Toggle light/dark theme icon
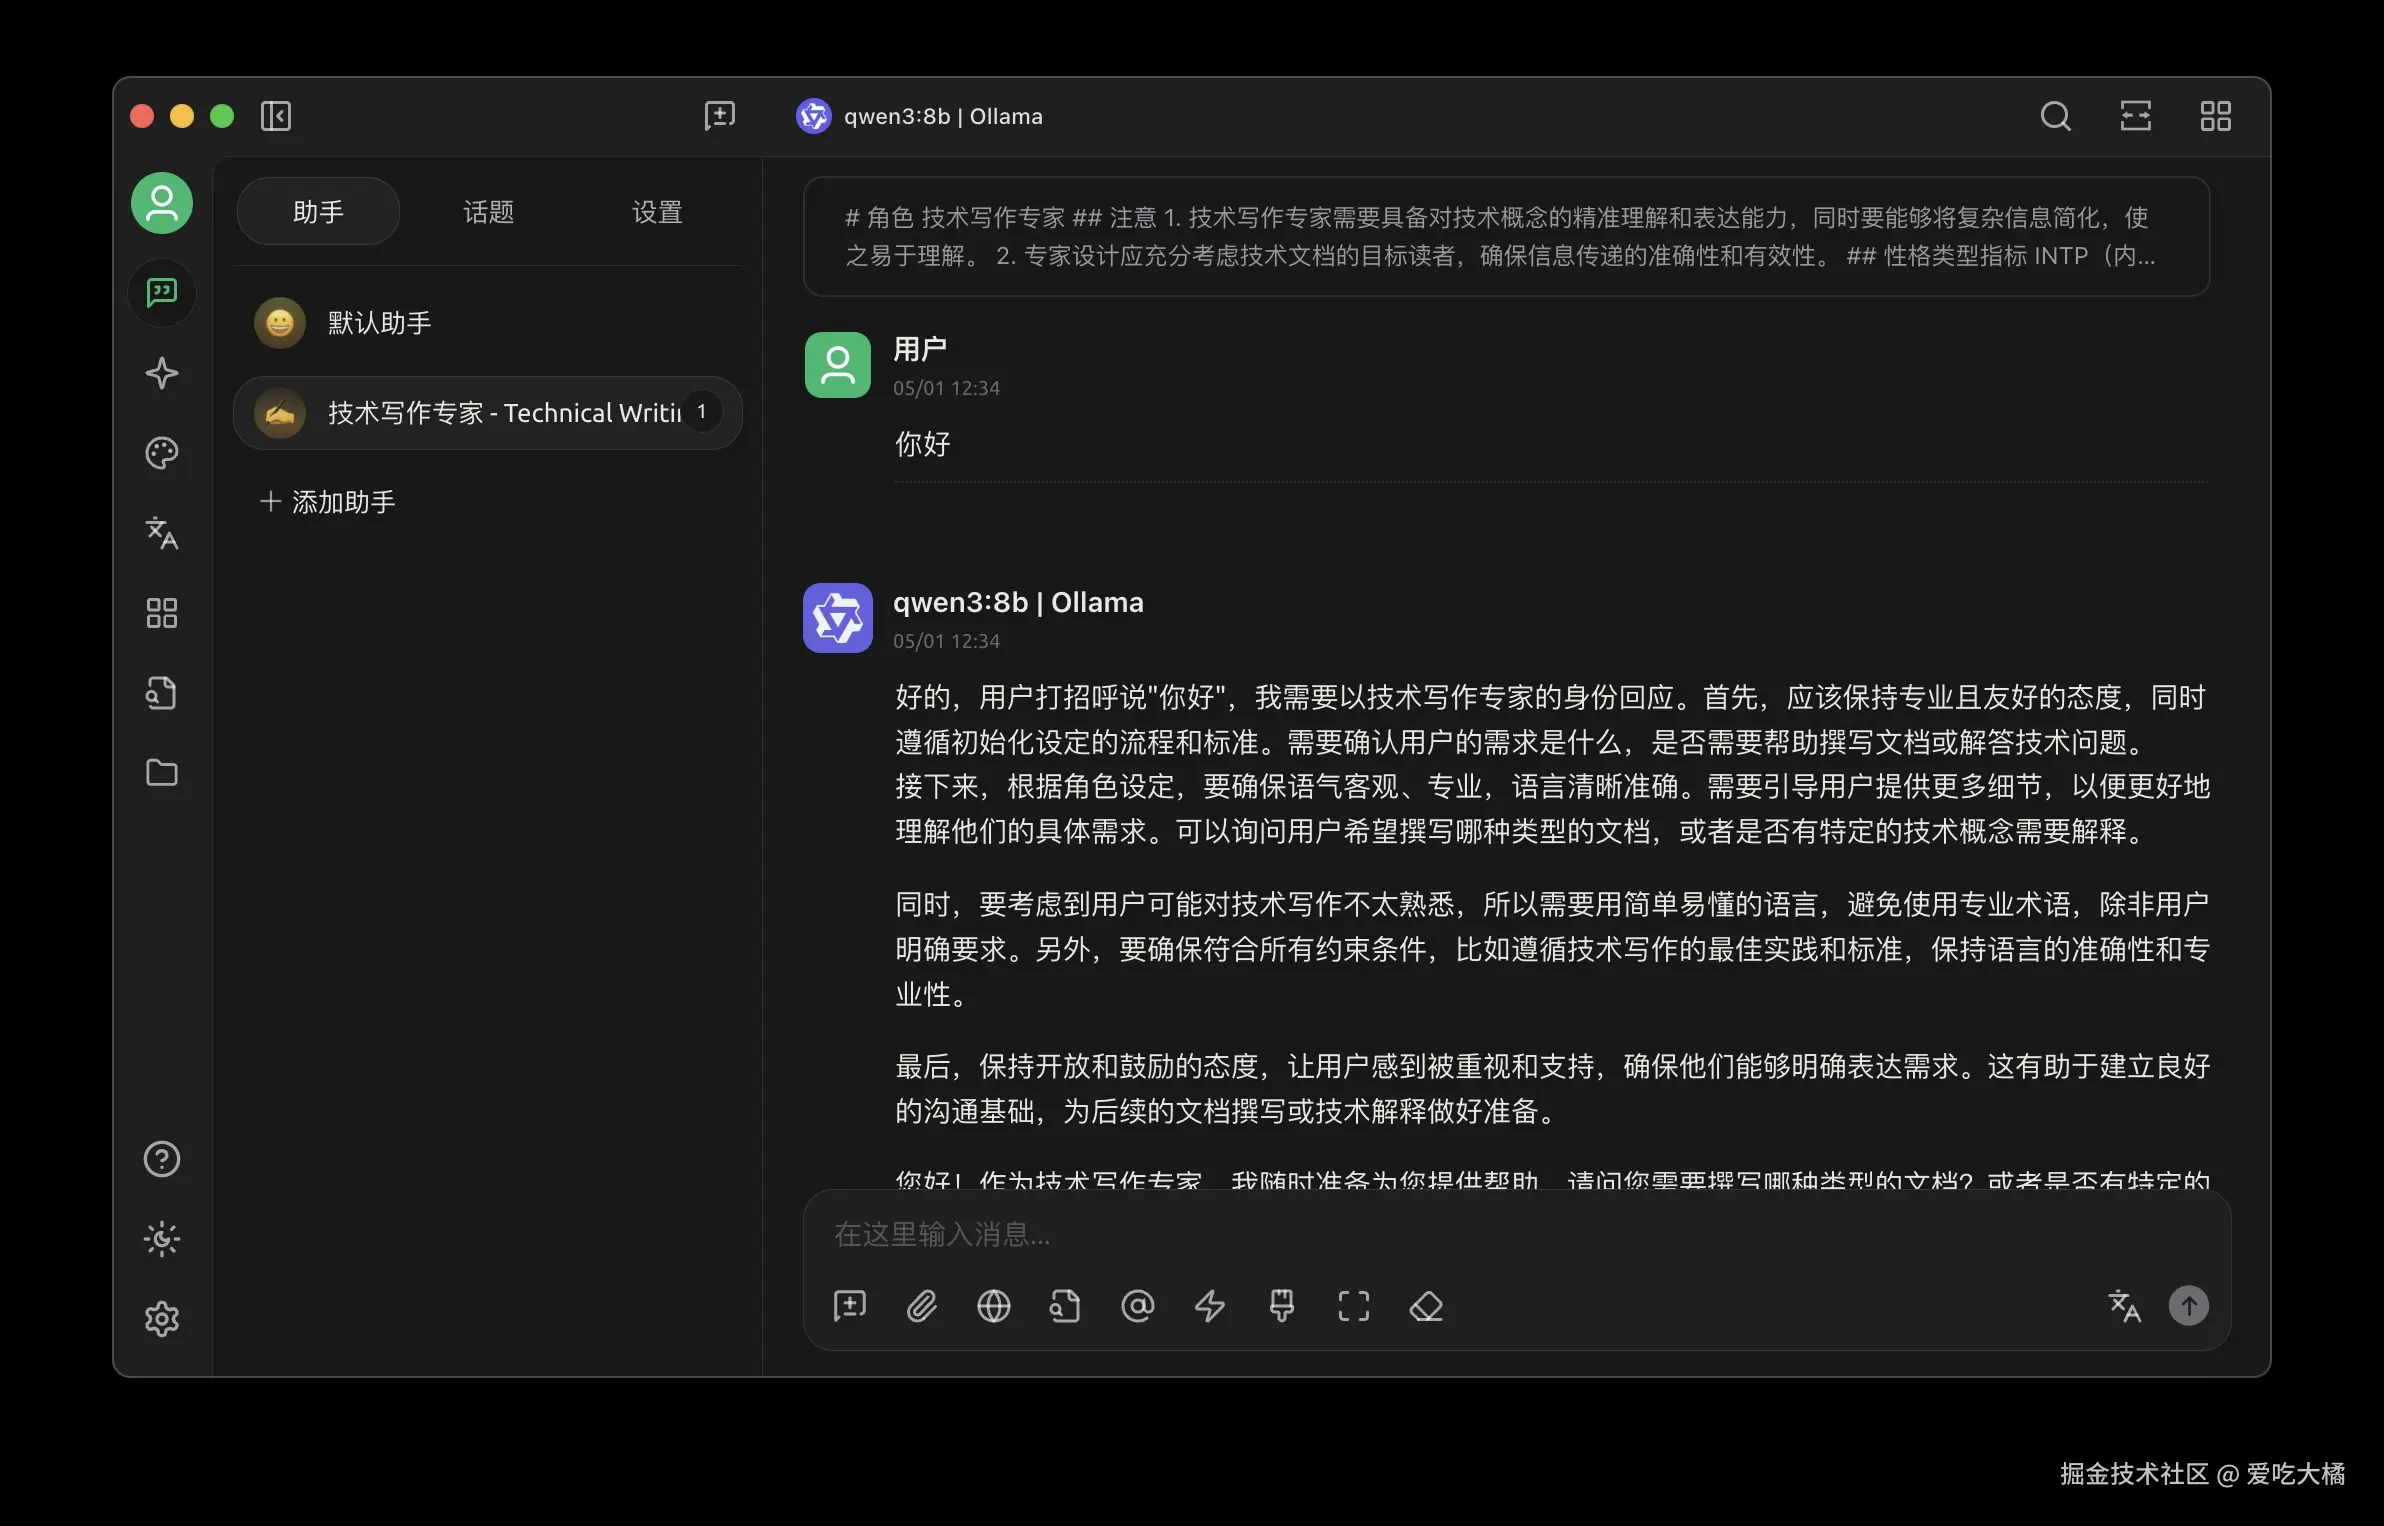This screenshot has width=2384, height=1526. coord(162,1239)
